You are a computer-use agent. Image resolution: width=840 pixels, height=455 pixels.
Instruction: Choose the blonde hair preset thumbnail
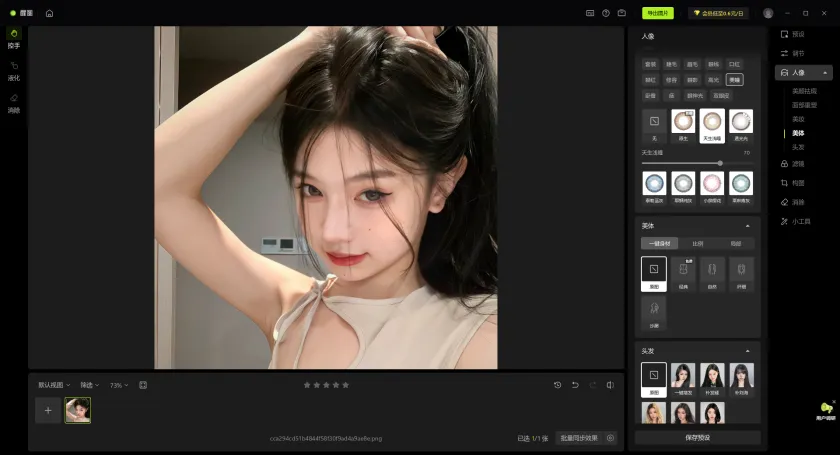point(654,413)
